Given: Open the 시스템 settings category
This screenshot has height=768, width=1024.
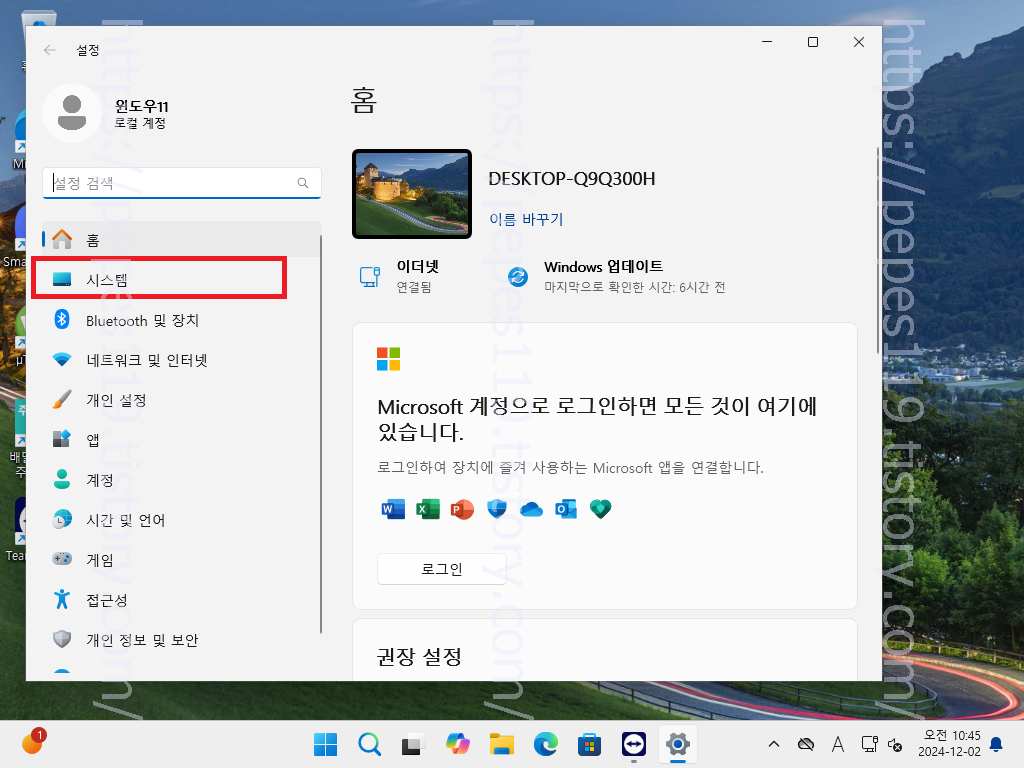Looking at the screenshot, I should coord(182,280).
